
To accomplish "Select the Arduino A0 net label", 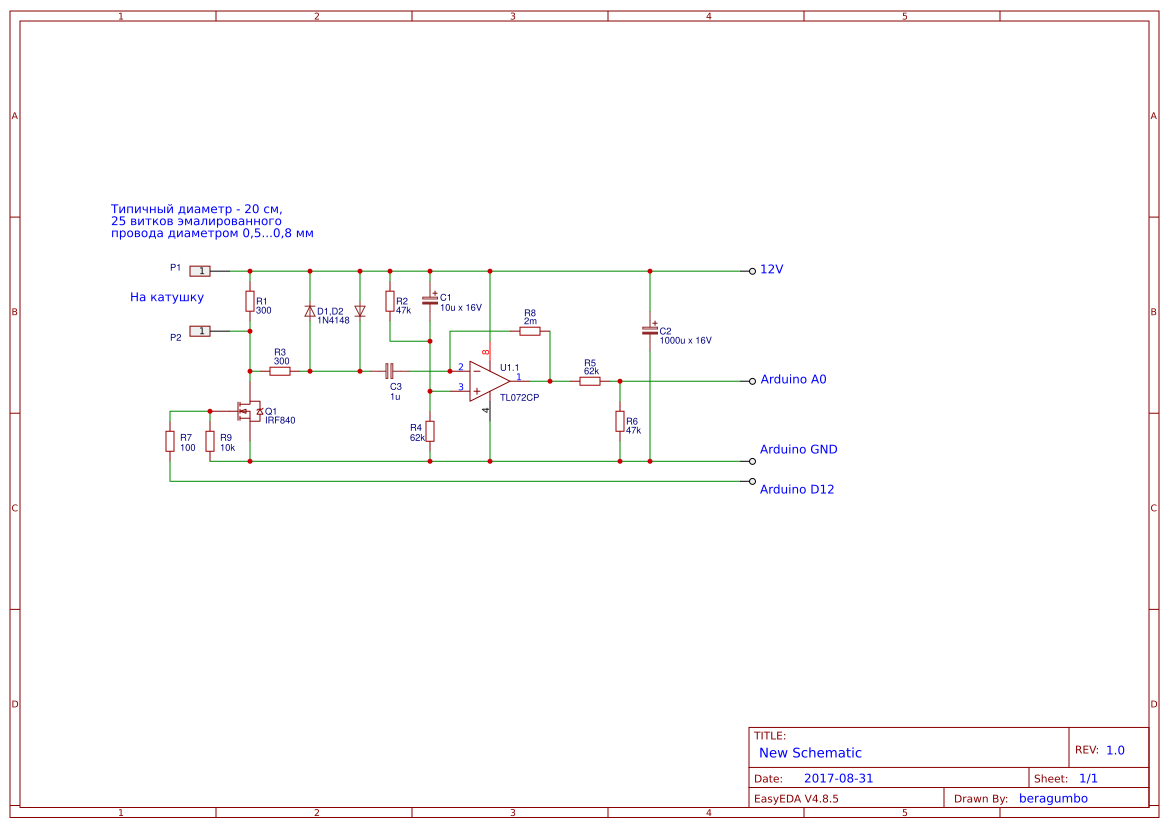I will [x=794, y=379].
